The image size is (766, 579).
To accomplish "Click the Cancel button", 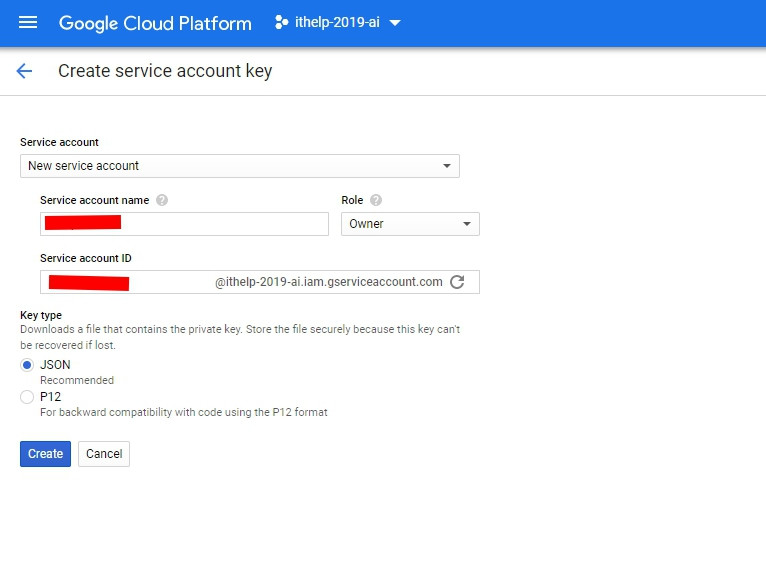I will pyautogui.click(x=104, y=454).
